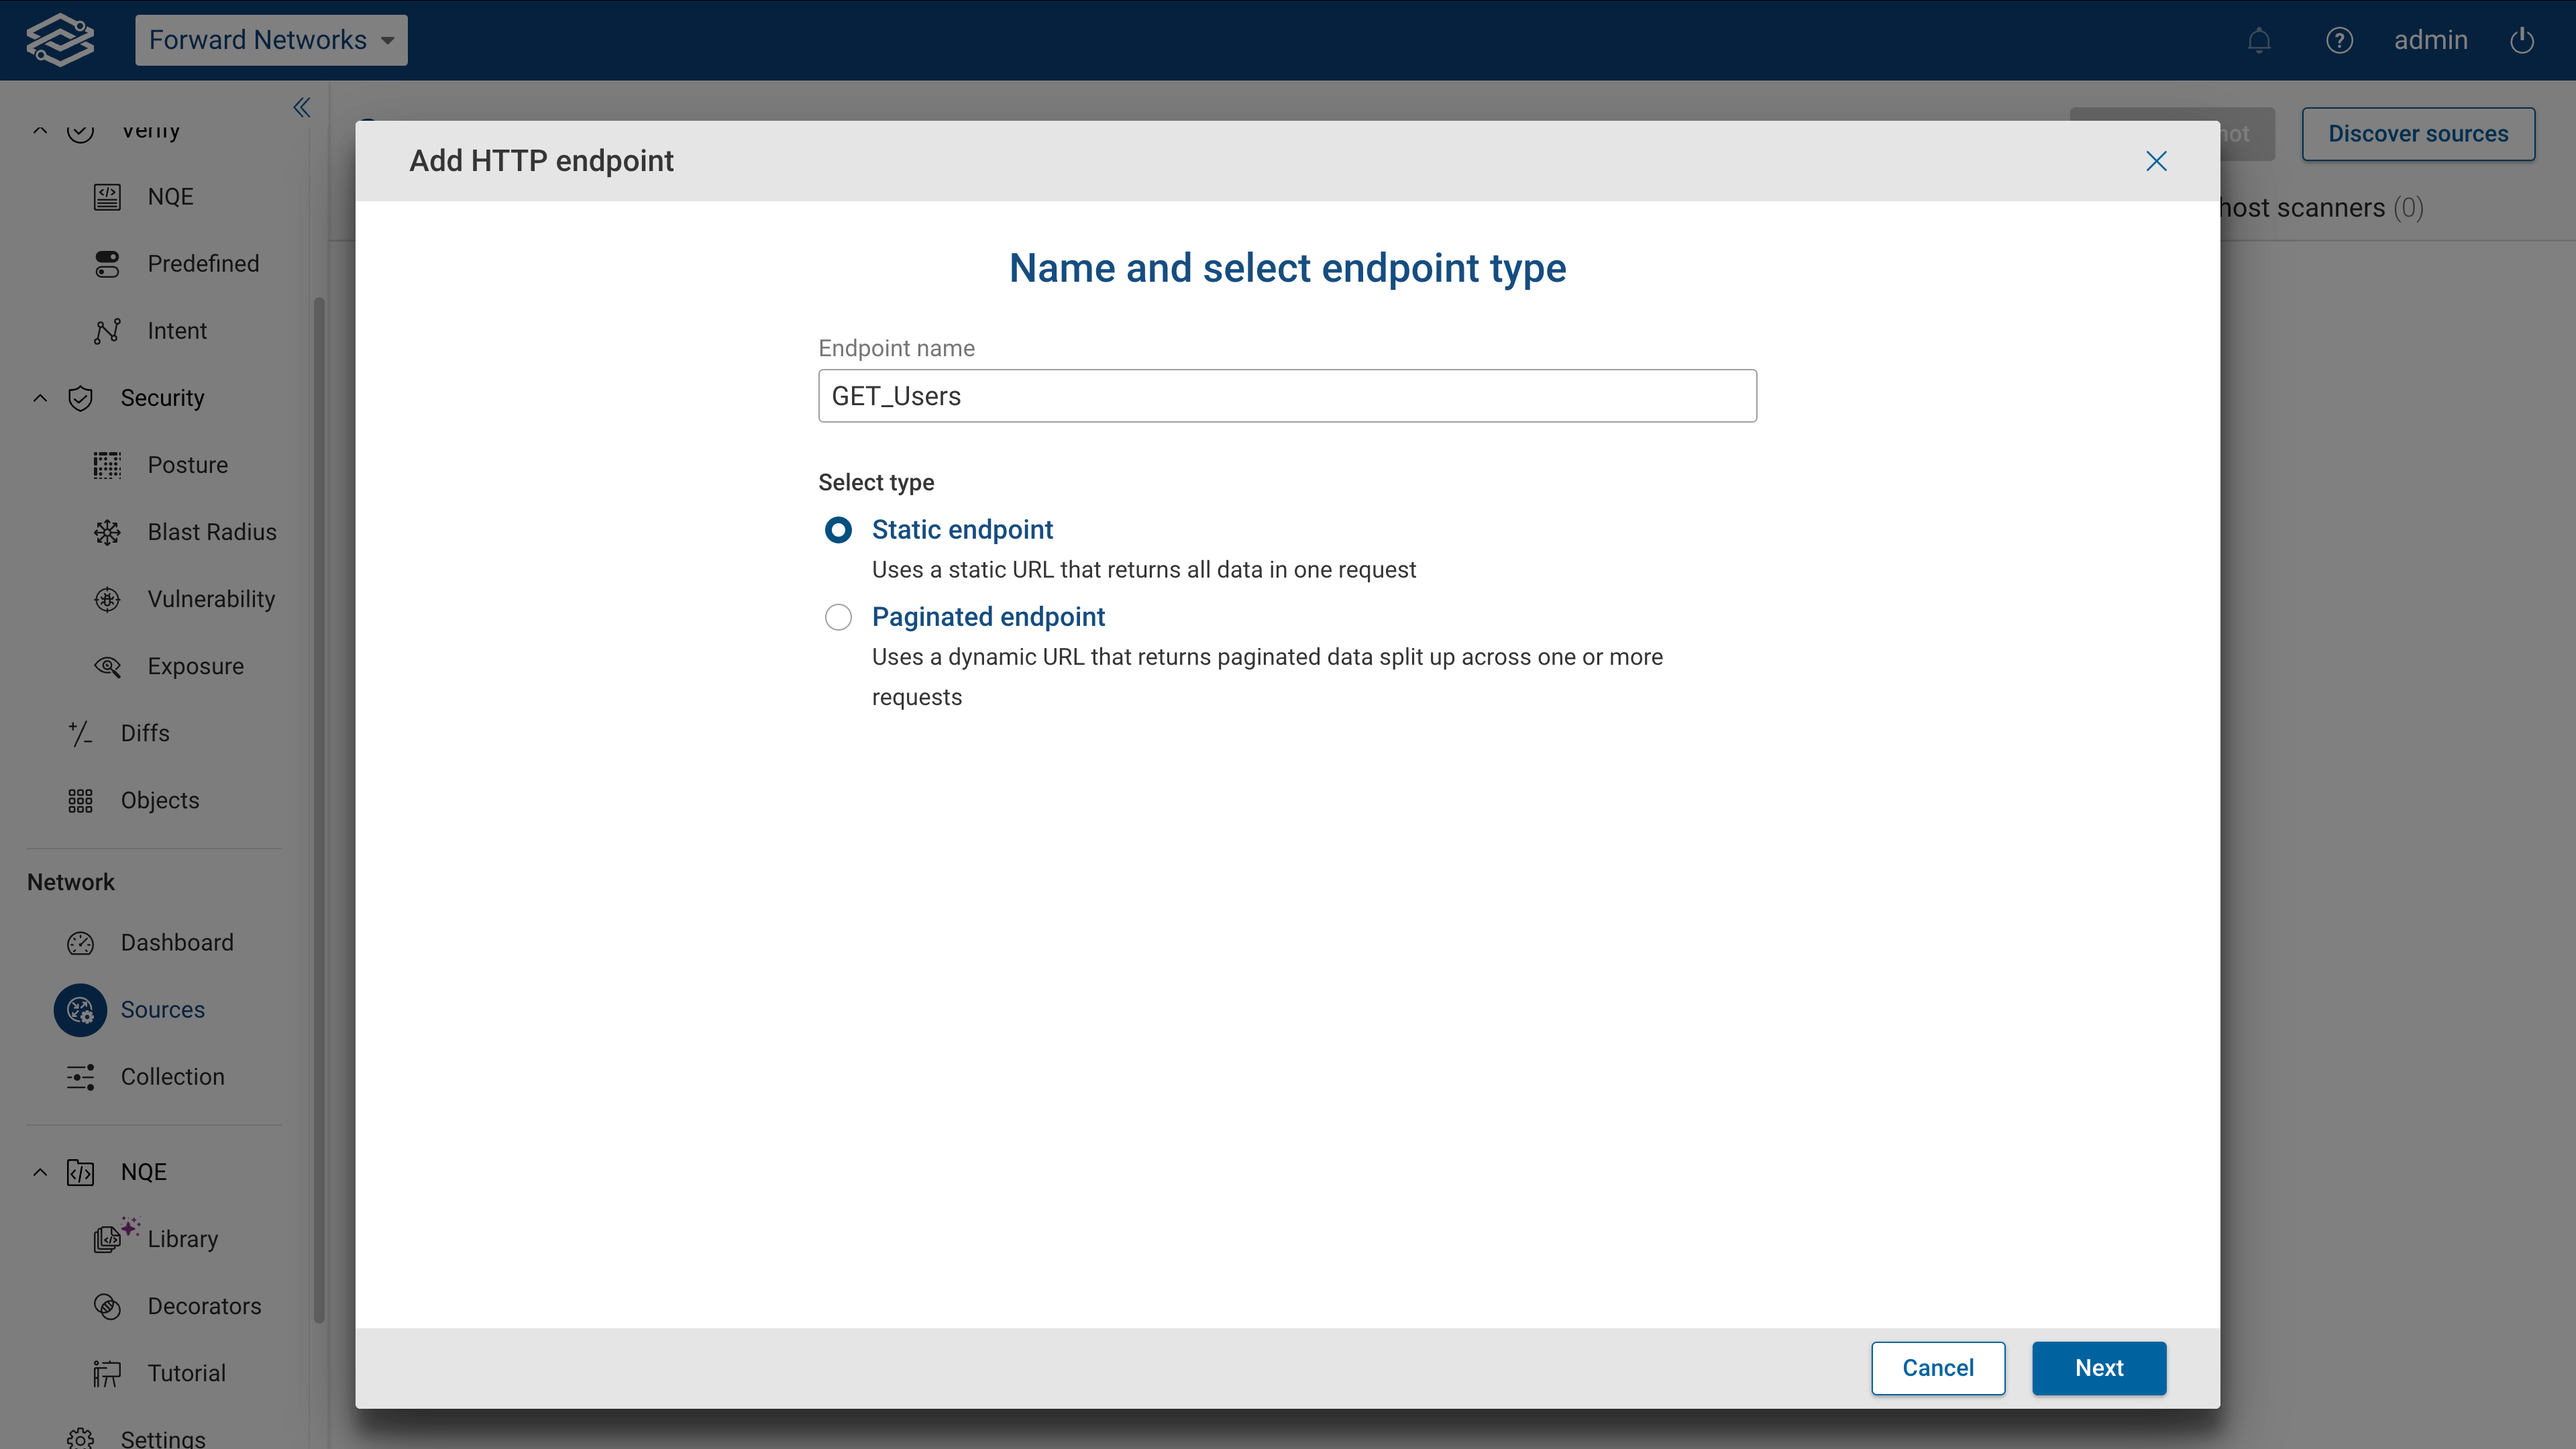Click the Objects grid icon
Screen dimensions: 2576x1449
pyautogui.click(x=80, y=800)
